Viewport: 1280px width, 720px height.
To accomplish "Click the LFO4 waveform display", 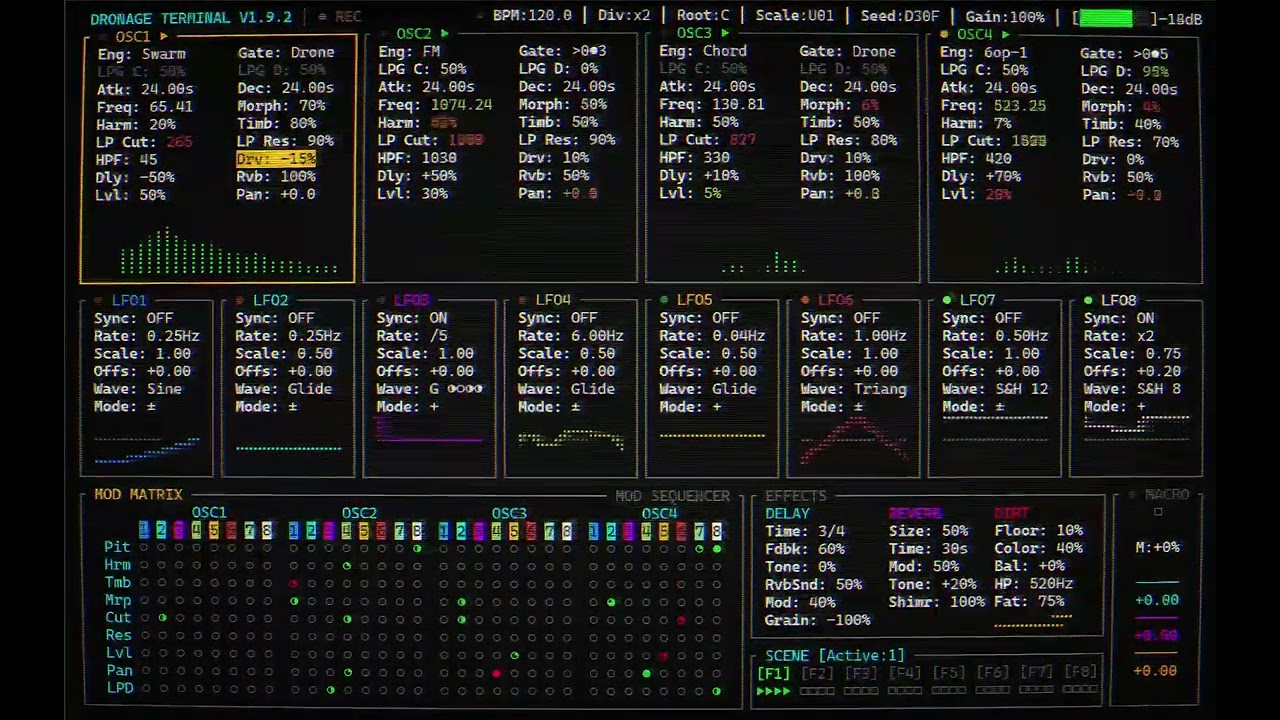I will coord(571,439).
